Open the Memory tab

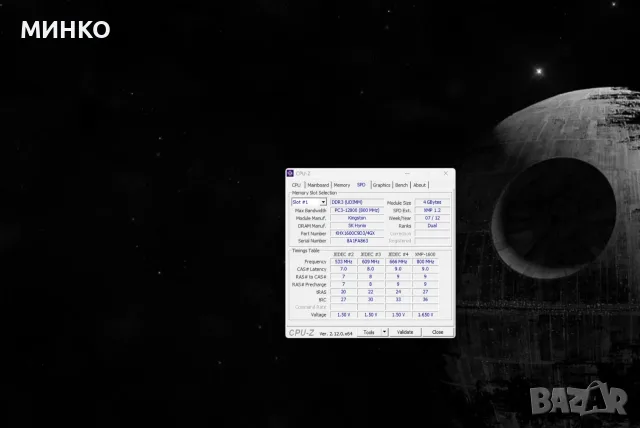342,185
